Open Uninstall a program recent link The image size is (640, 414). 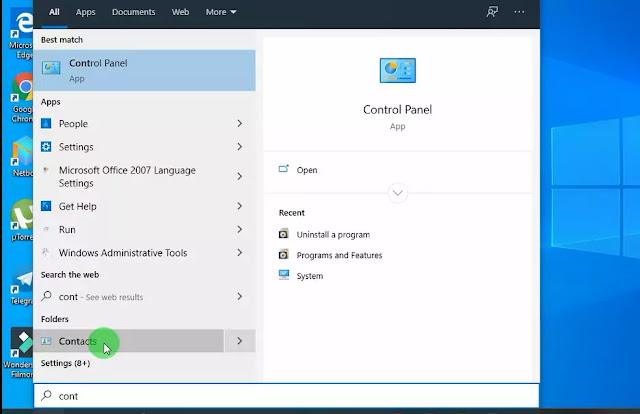pyautogui.click(x=333, y=235)
